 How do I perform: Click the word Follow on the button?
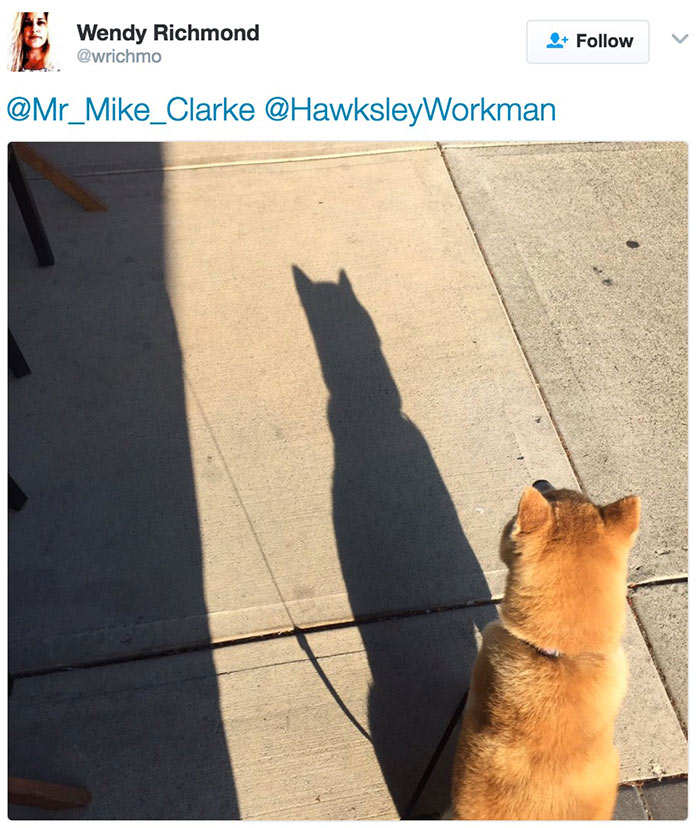click(x=604, y=41)
